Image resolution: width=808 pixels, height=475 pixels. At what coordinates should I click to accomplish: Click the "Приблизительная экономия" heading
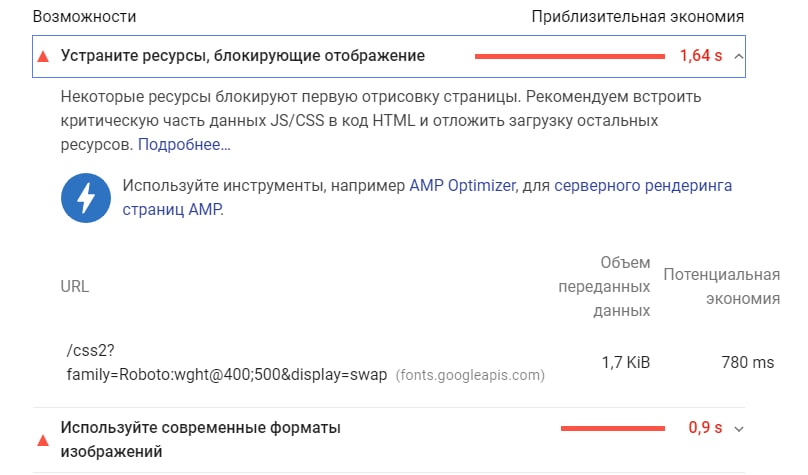[637, 17]
